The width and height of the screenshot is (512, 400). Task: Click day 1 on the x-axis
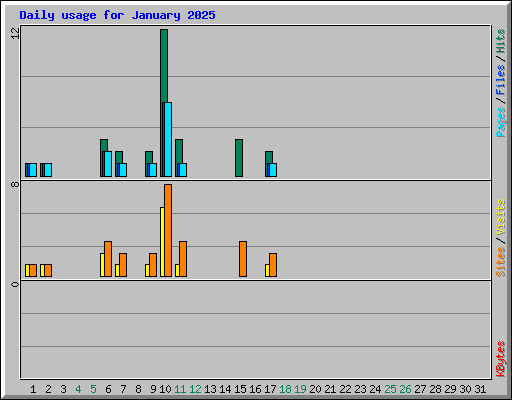(33, 389)
